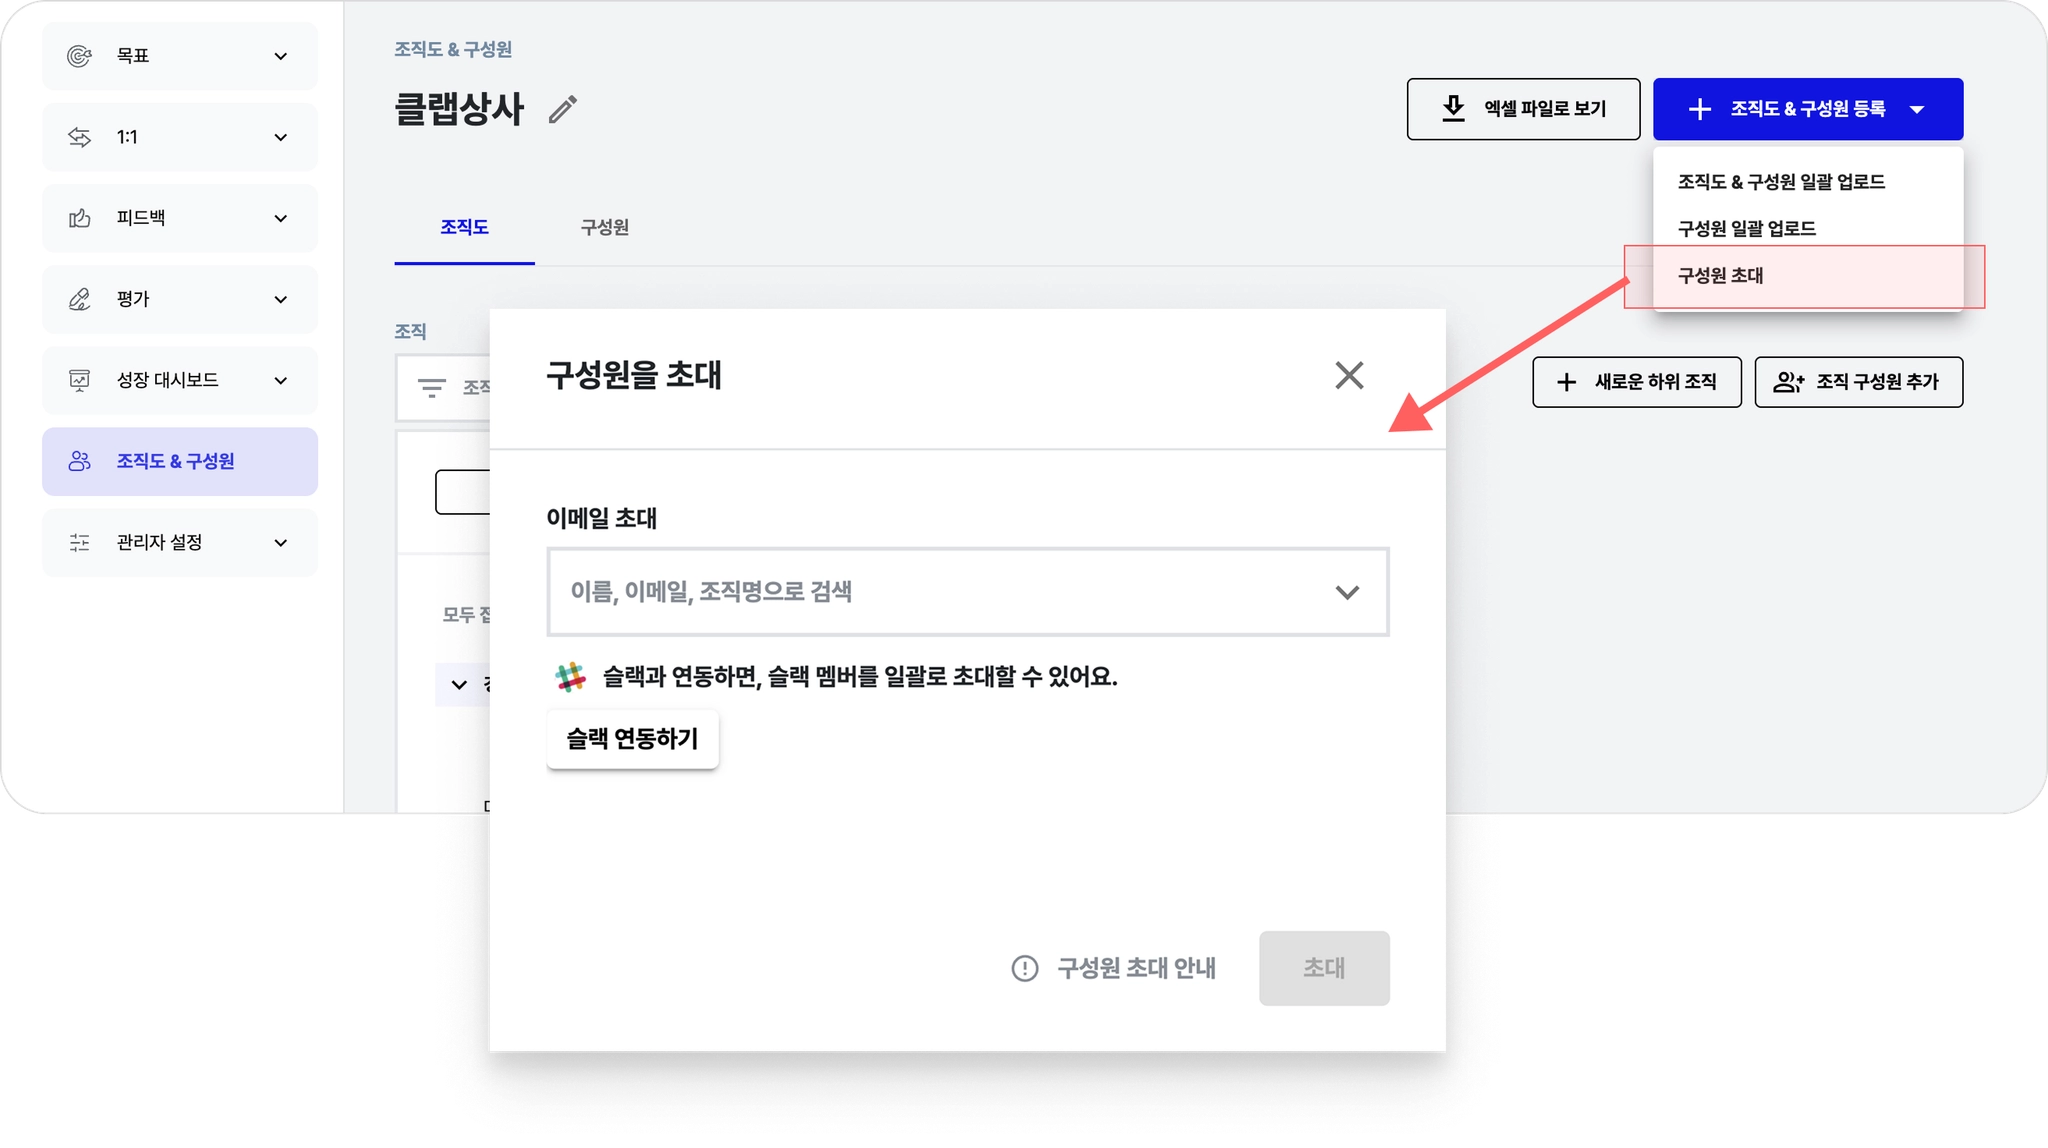Click the 평가 pencil icon in sidebar
The width and height of the screenshot is (2048, 1148).
click(x=79, y=299)
